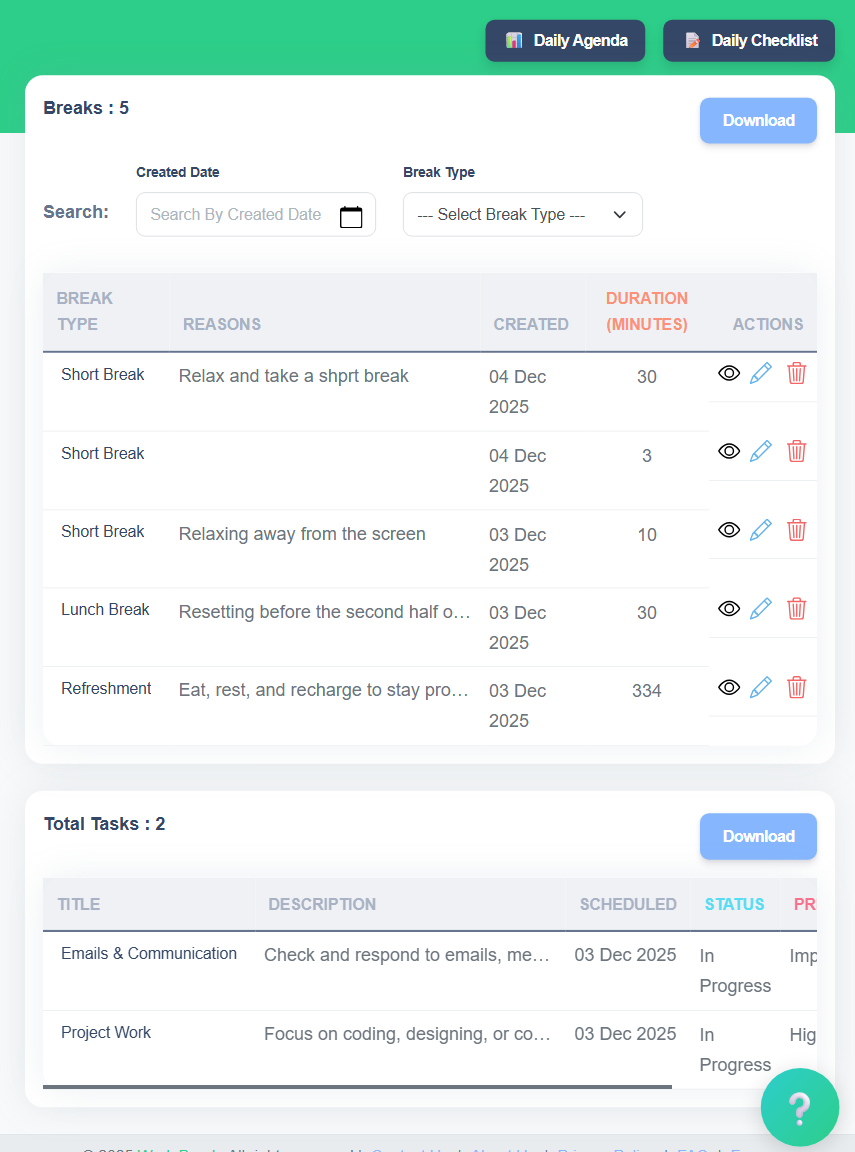Edit the "Relaxing away from the screen" break
Image resolution: width=855 pixels, height=1152 pixels.
click(x=761, y=530)
